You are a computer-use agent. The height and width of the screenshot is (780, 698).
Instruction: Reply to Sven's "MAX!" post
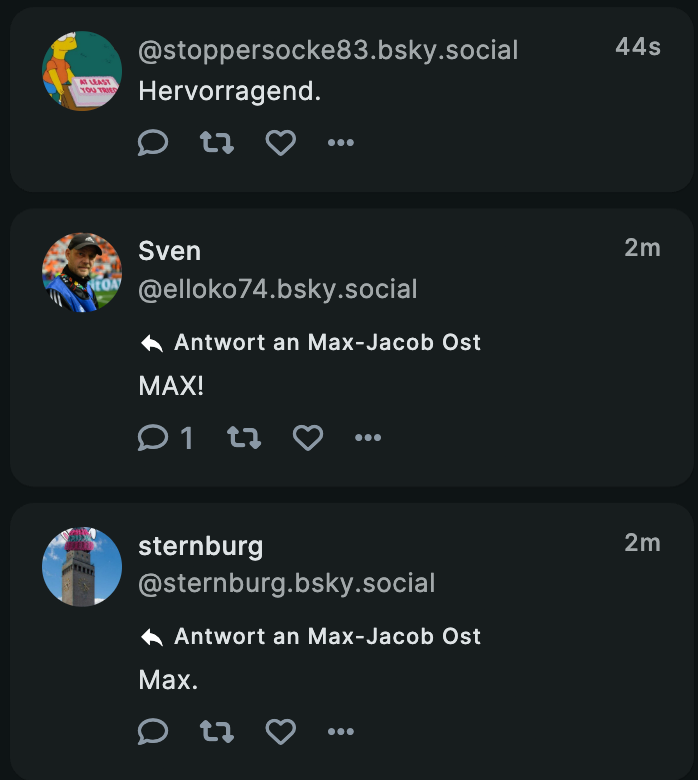(154, 438)
